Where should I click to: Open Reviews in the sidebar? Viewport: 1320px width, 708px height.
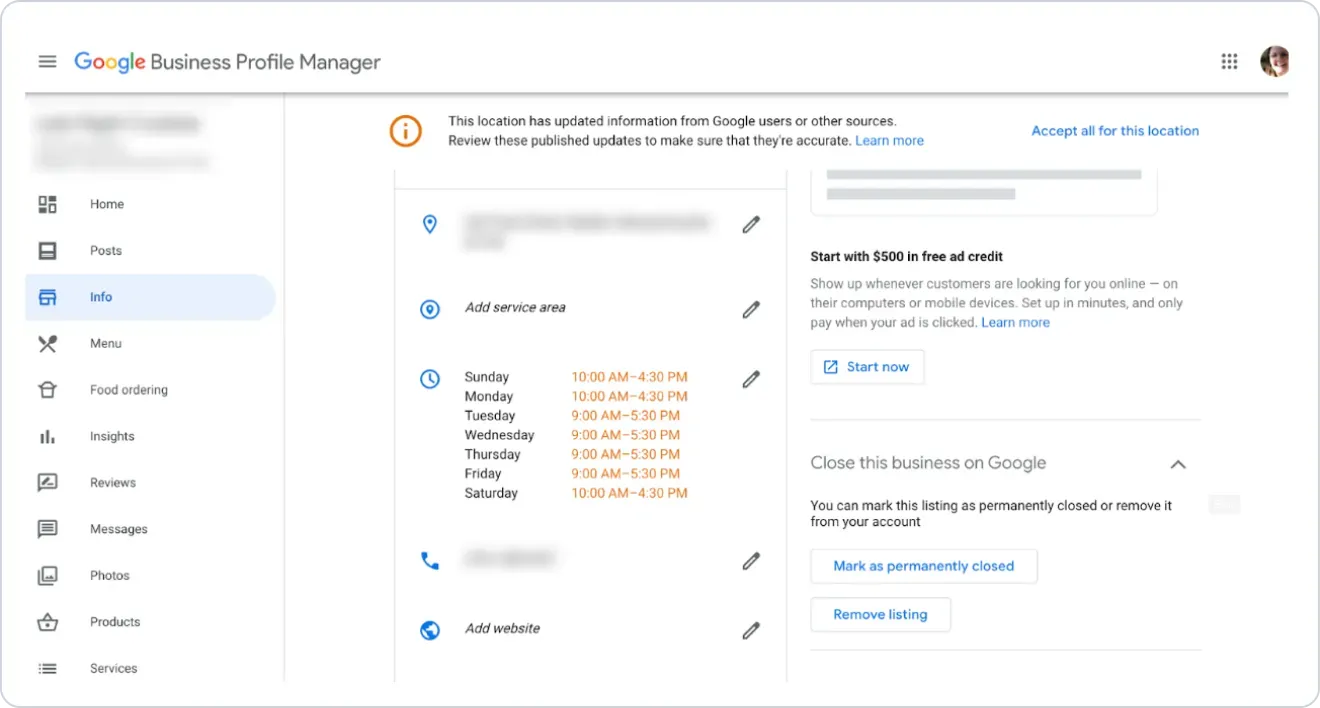coord(113,483)
